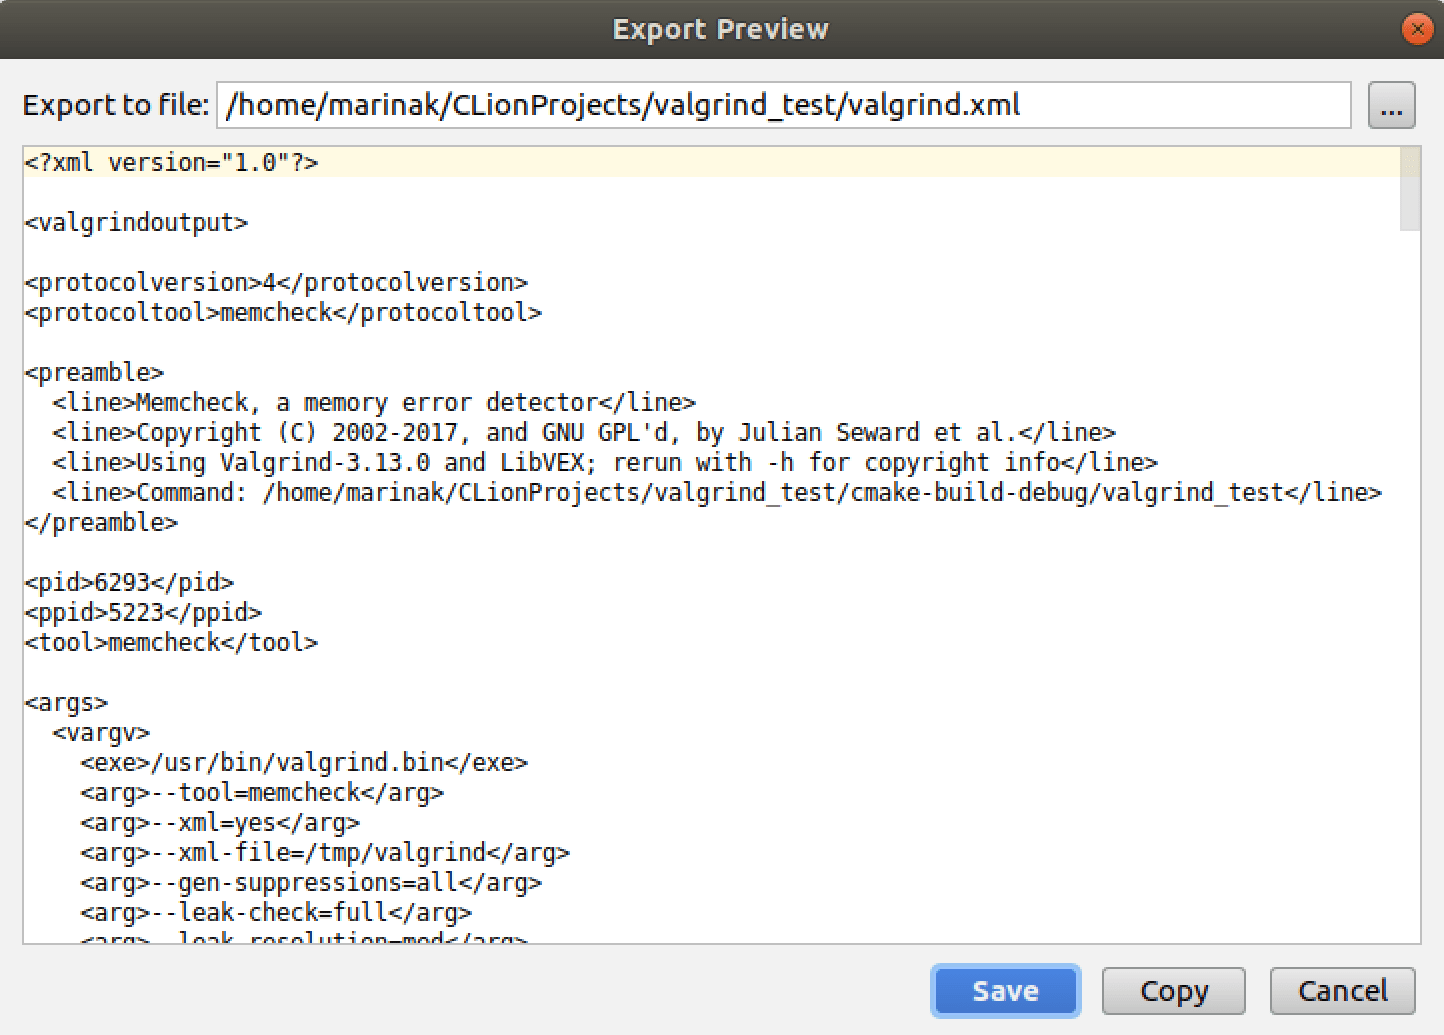Click the preview vertical scrollbar thumb

(1410, 189)
